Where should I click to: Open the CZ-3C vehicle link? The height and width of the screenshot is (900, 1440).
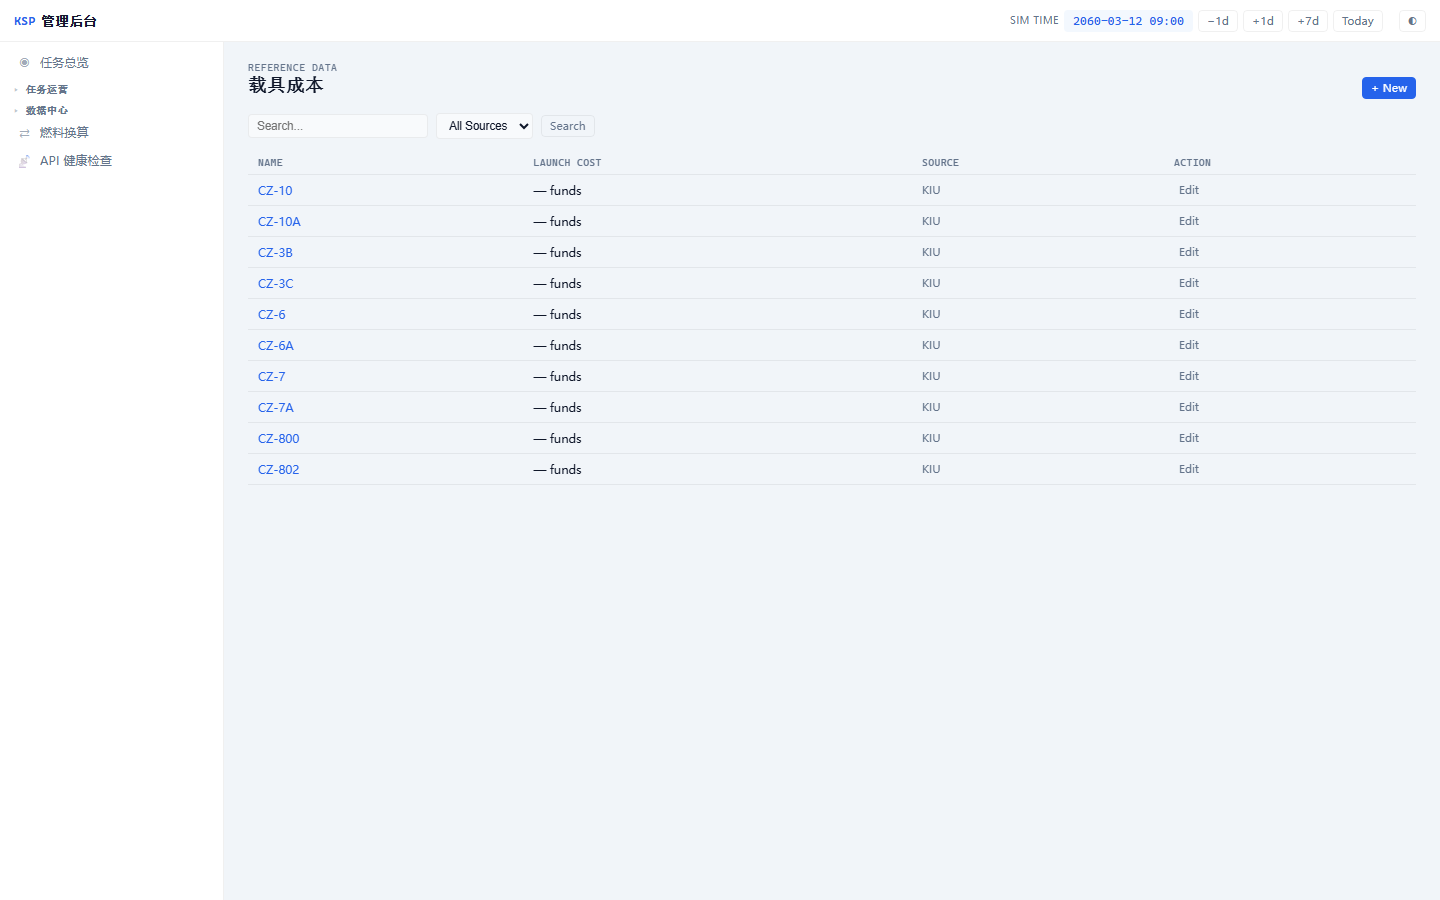(276, 284)
